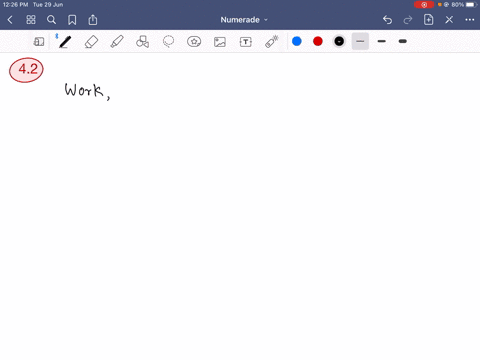The width and height of the screenshot is (480, 360).
Task: Select the thinnest stroke width
Action: [360, 41]
